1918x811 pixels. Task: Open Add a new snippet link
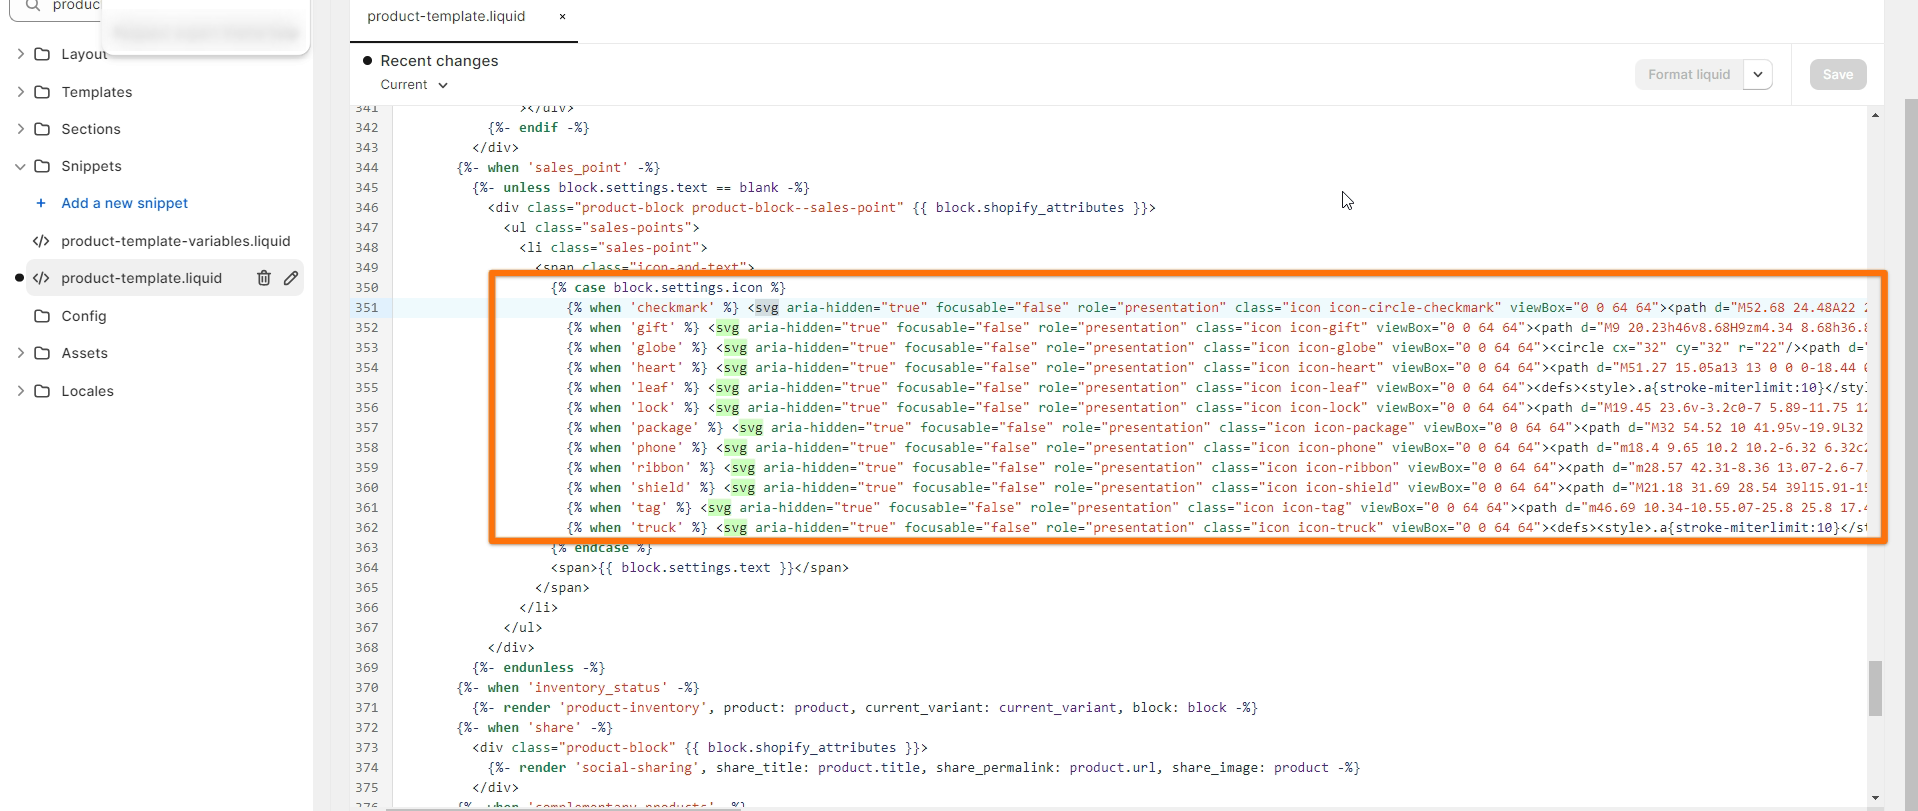(x=124, y=203)
